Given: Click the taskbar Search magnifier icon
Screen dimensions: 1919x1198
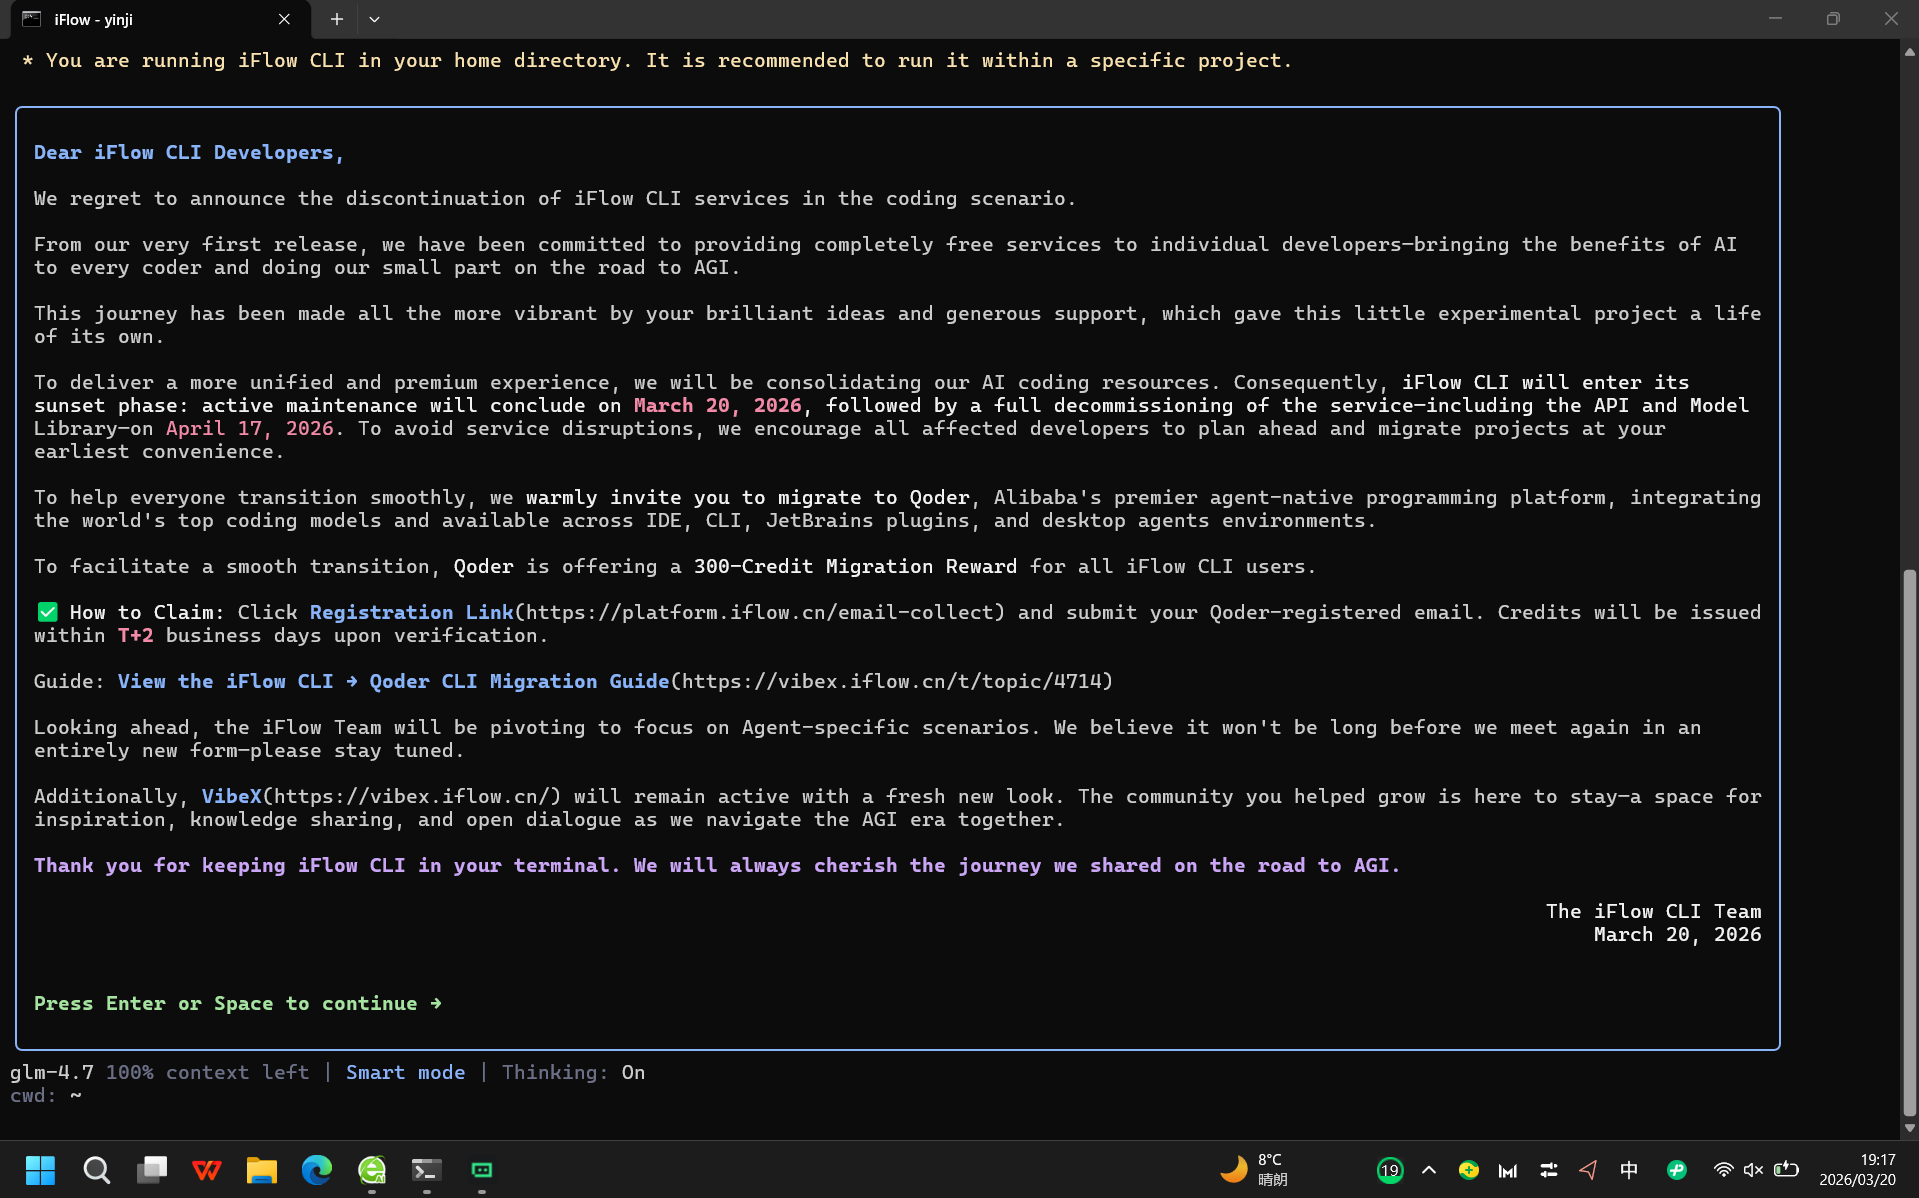Looking at the screenshot, I should pyautogui.click(x=97, y=1170).
